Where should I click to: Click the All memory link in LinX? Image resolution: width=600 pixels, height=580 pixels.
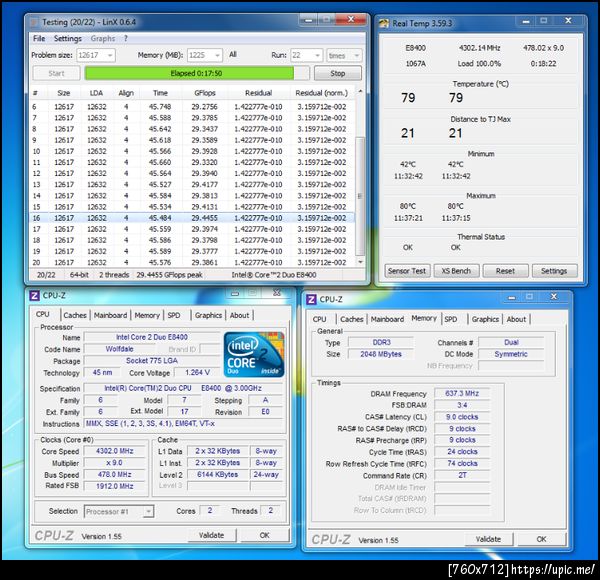click(233, 54)
